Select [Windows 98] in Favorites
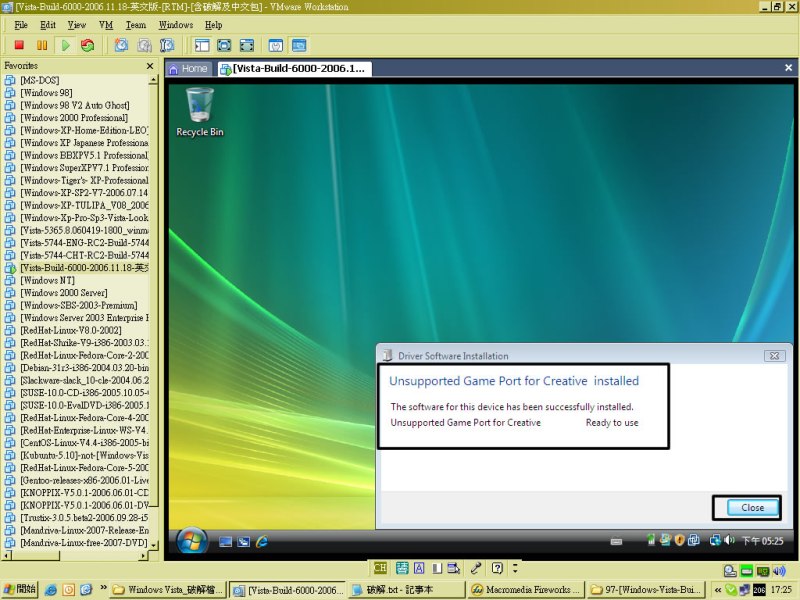Viewport: 800px width, 600px height. (x=46, y=93)
